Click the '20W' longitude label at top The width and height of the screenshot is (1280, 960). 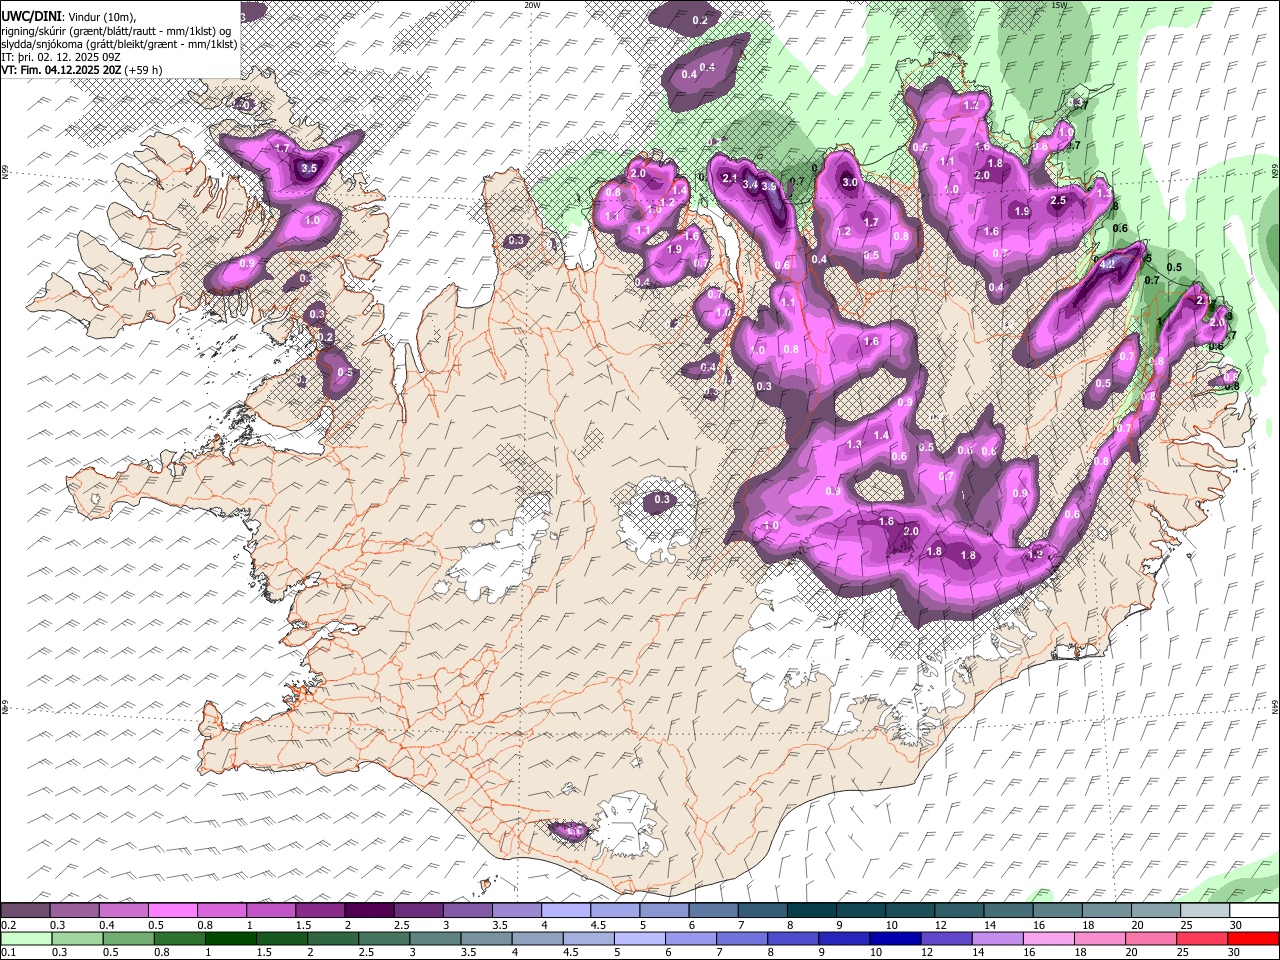click(x=533, y=5)
